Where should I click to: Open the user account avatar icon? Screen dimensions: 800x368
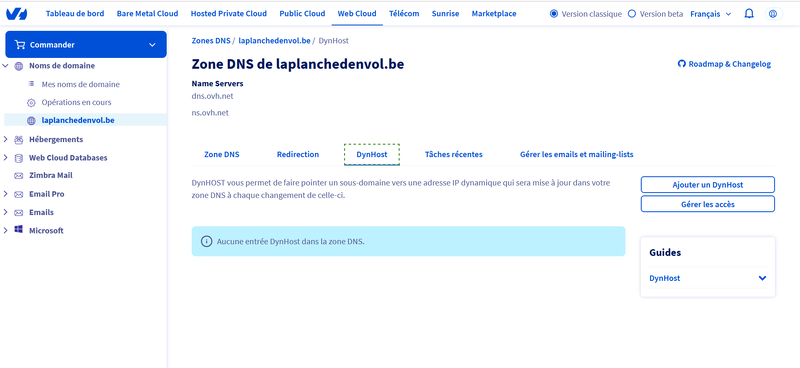tap(773, 14)
